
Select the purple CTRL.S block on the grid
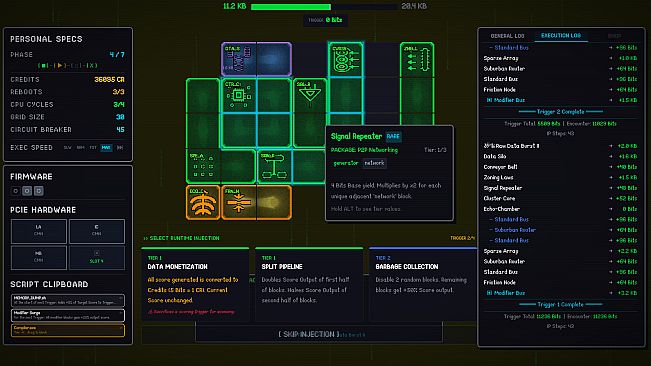point(256,59)
